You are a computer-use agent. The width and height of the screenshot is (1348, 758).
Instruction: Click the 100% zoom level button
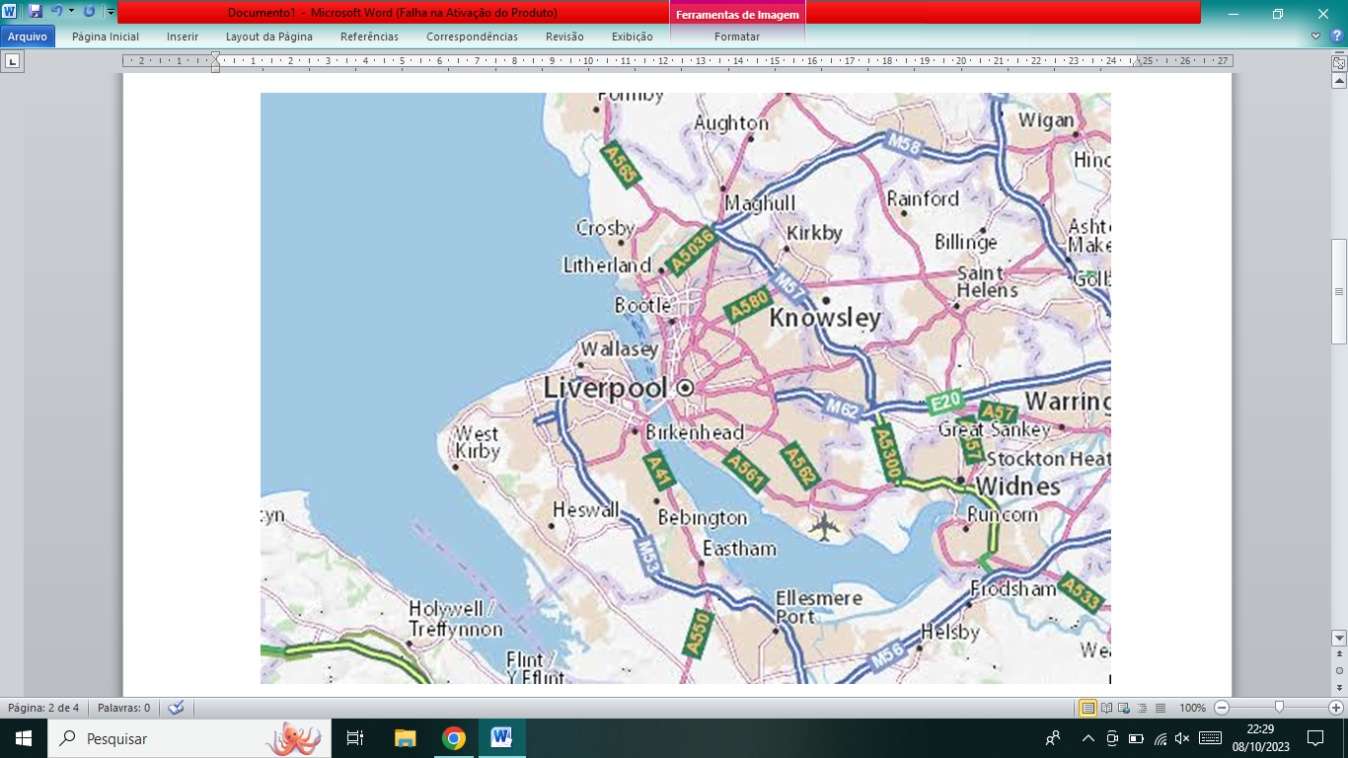1192,708
